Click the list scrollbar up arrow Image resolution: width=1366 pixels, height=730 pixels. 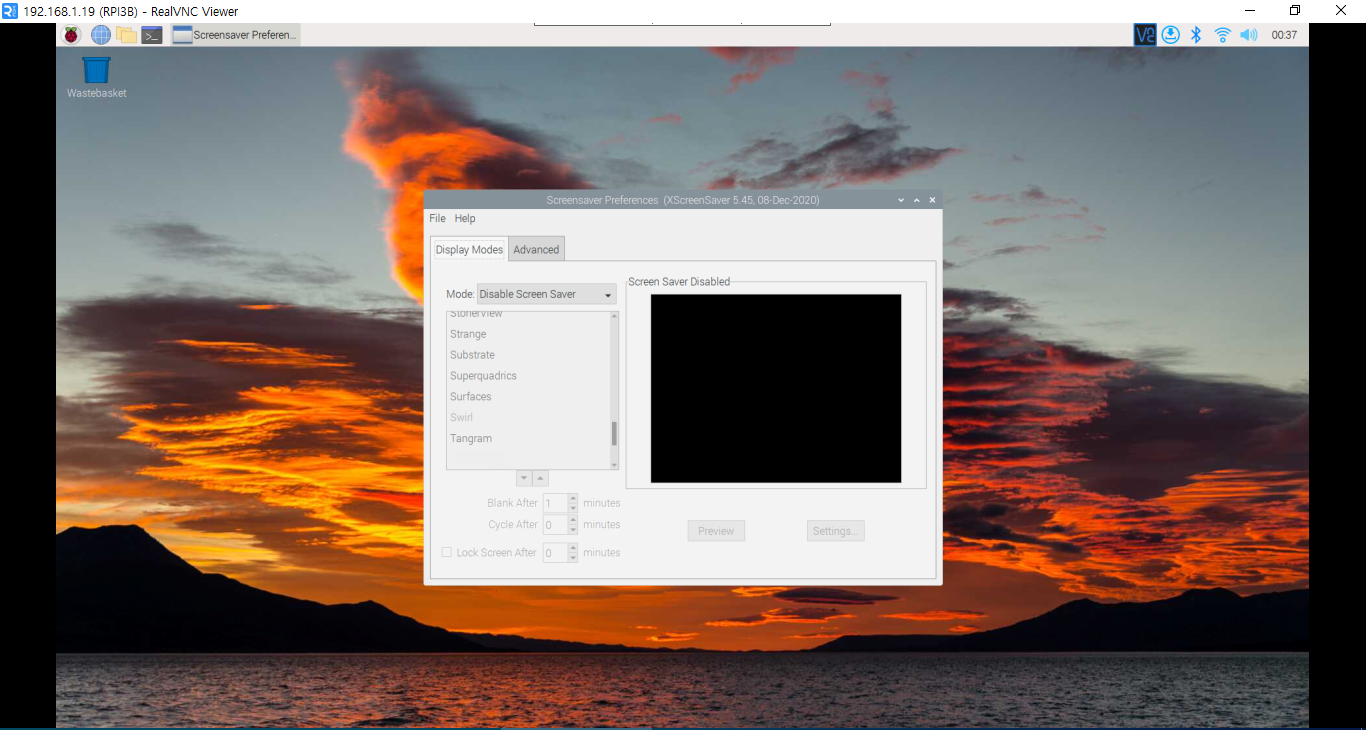(614, 316)
